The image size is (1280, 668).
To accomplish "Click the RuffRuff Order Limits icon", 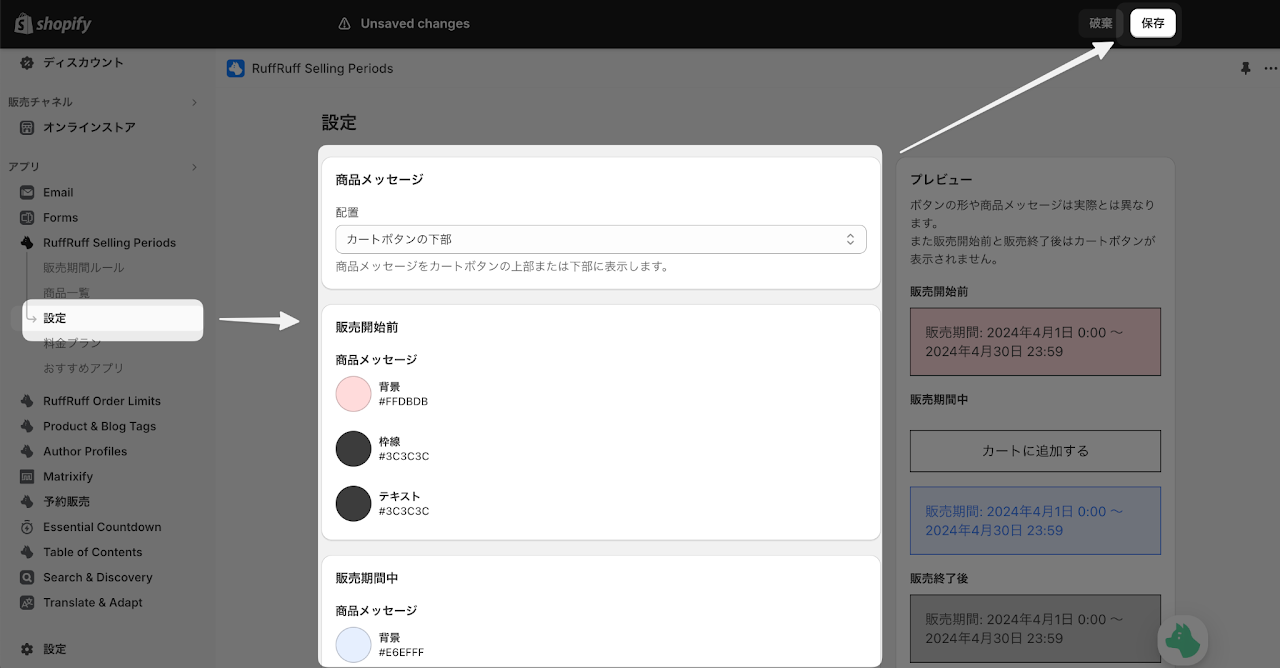I will pyautogui.click(x=27, y=401).
